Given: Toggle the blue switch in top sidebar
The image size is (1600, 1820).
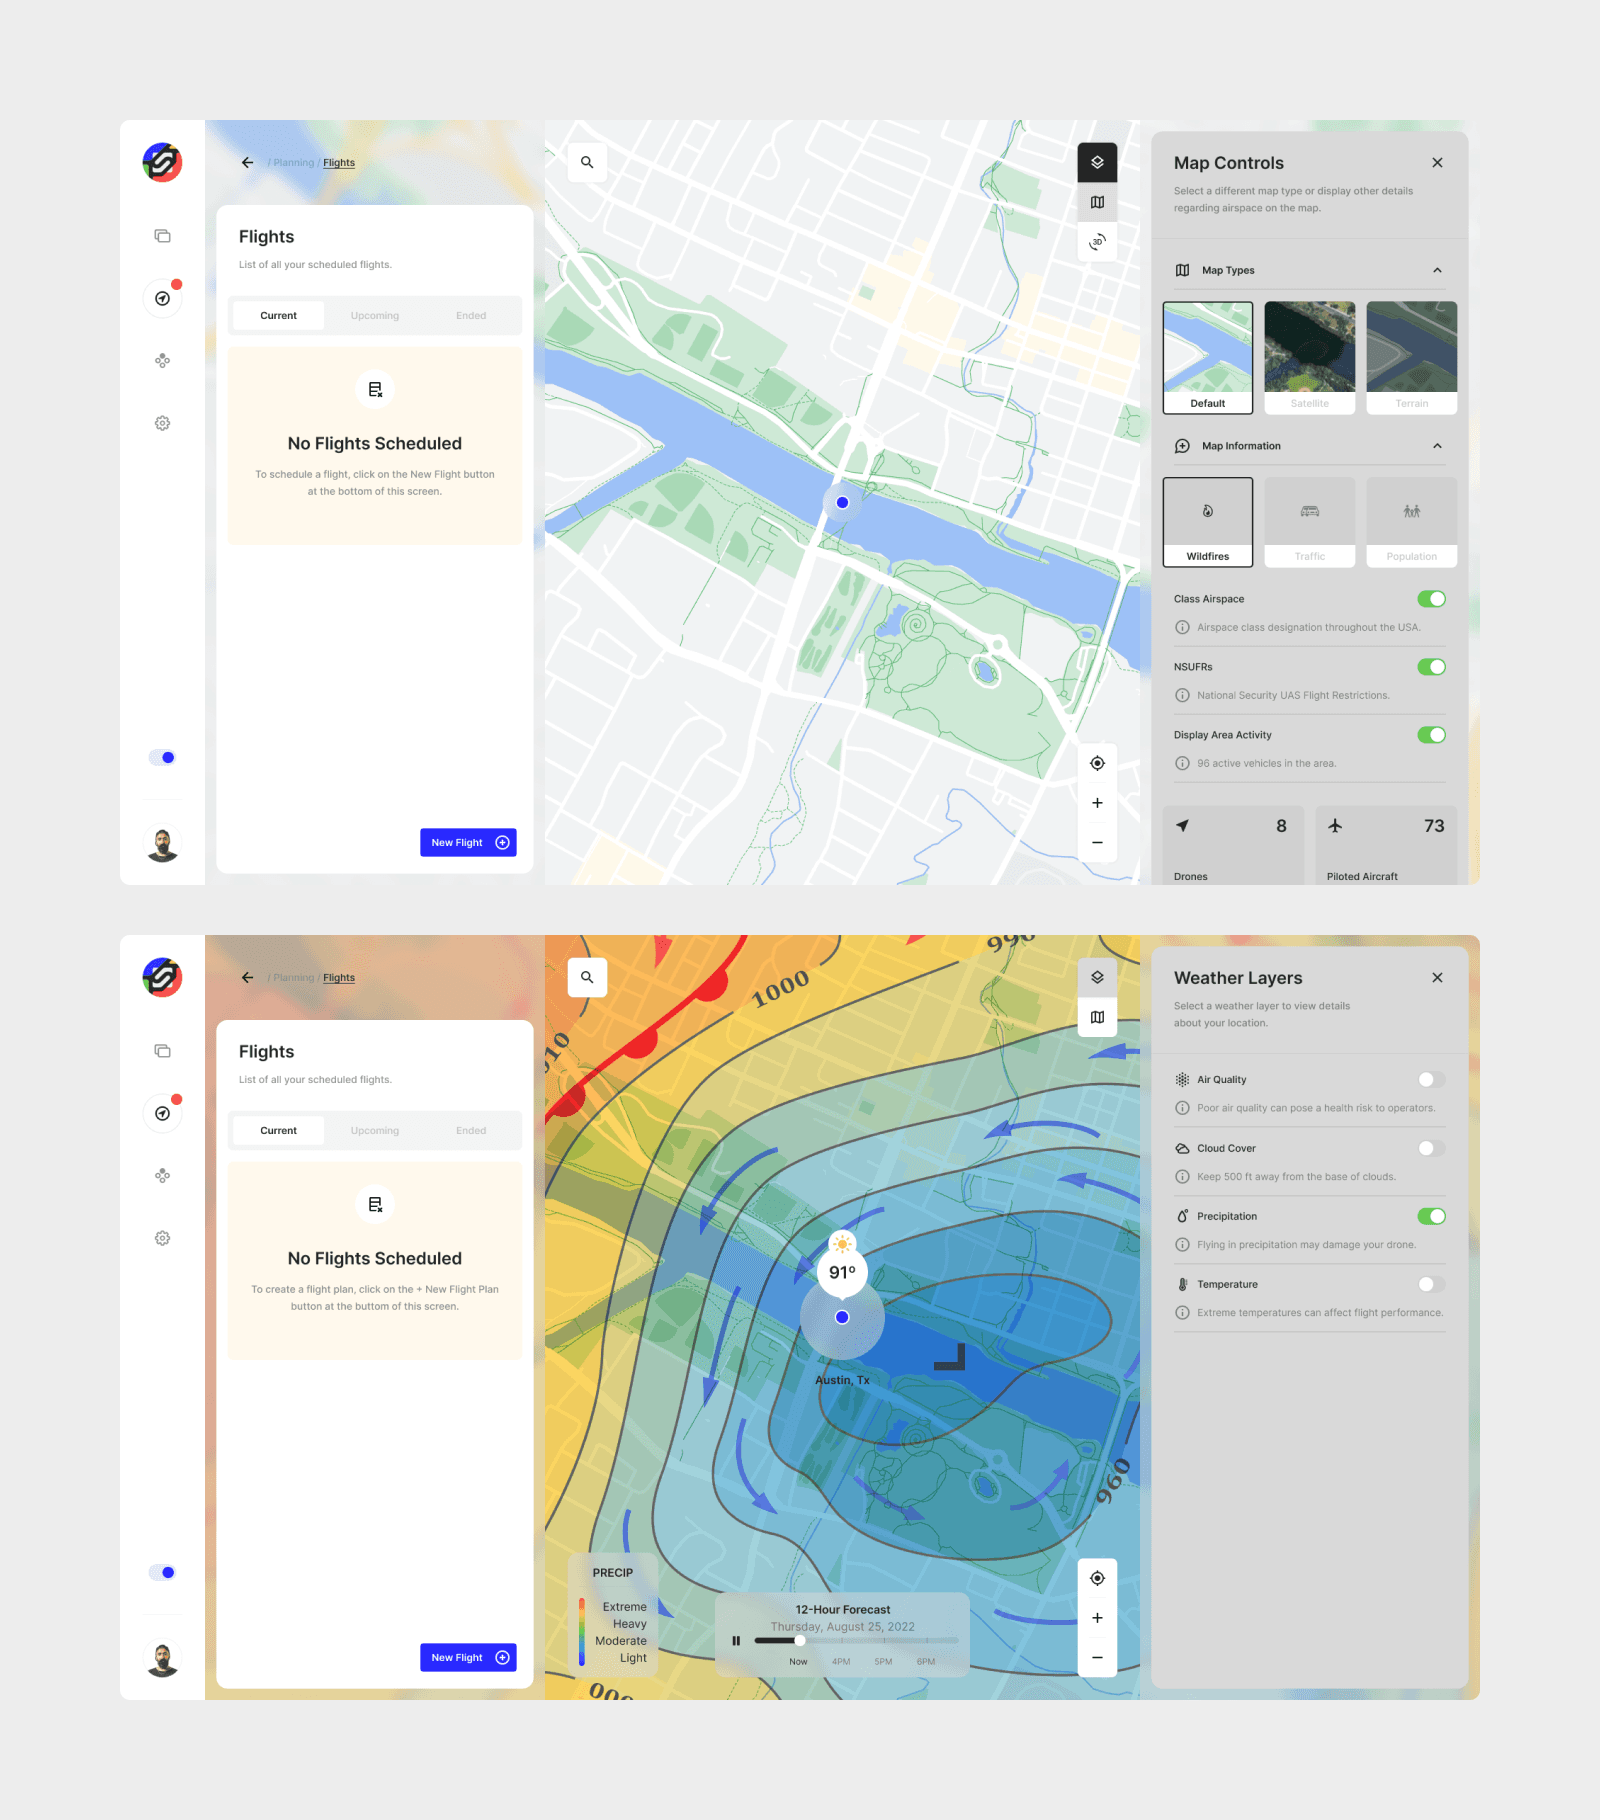Looking at the screenshot, I should coord(162,757).
